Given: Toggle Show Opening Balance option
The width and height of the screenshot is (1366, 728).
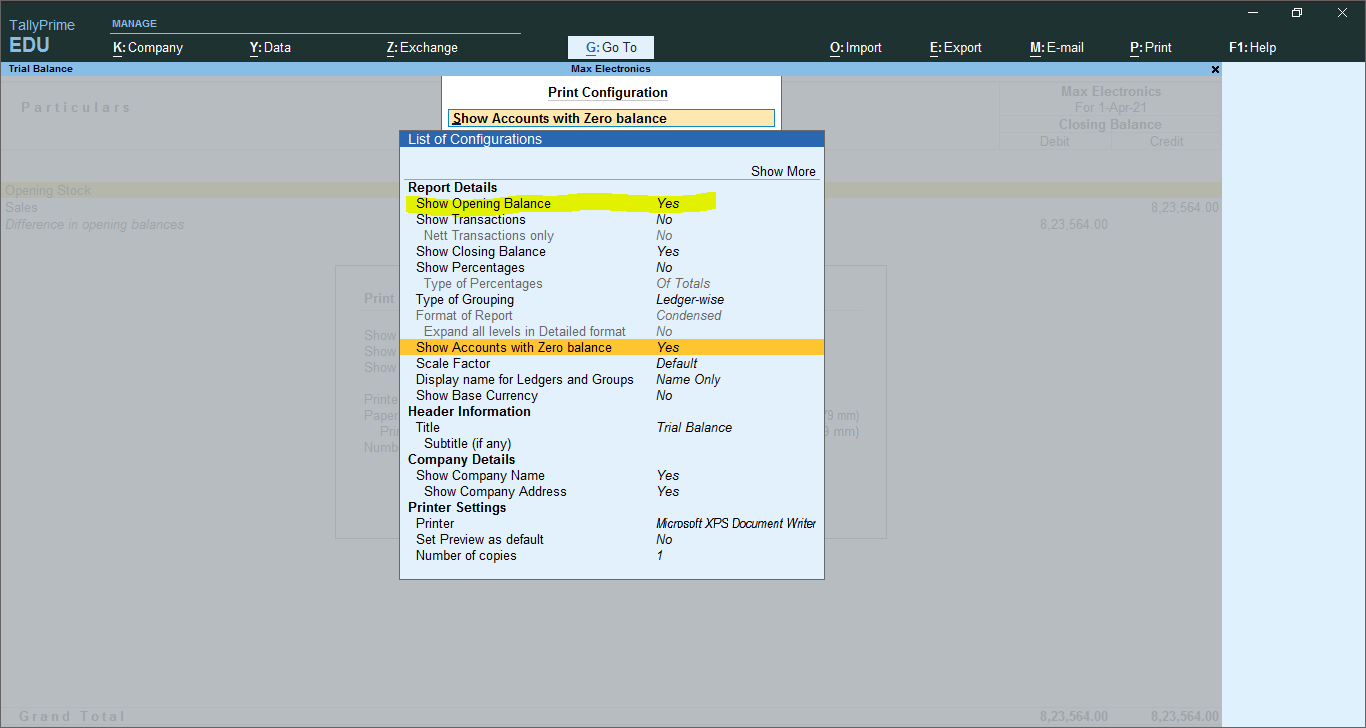Looking at the screenshot, I should (x=611, y=203).
